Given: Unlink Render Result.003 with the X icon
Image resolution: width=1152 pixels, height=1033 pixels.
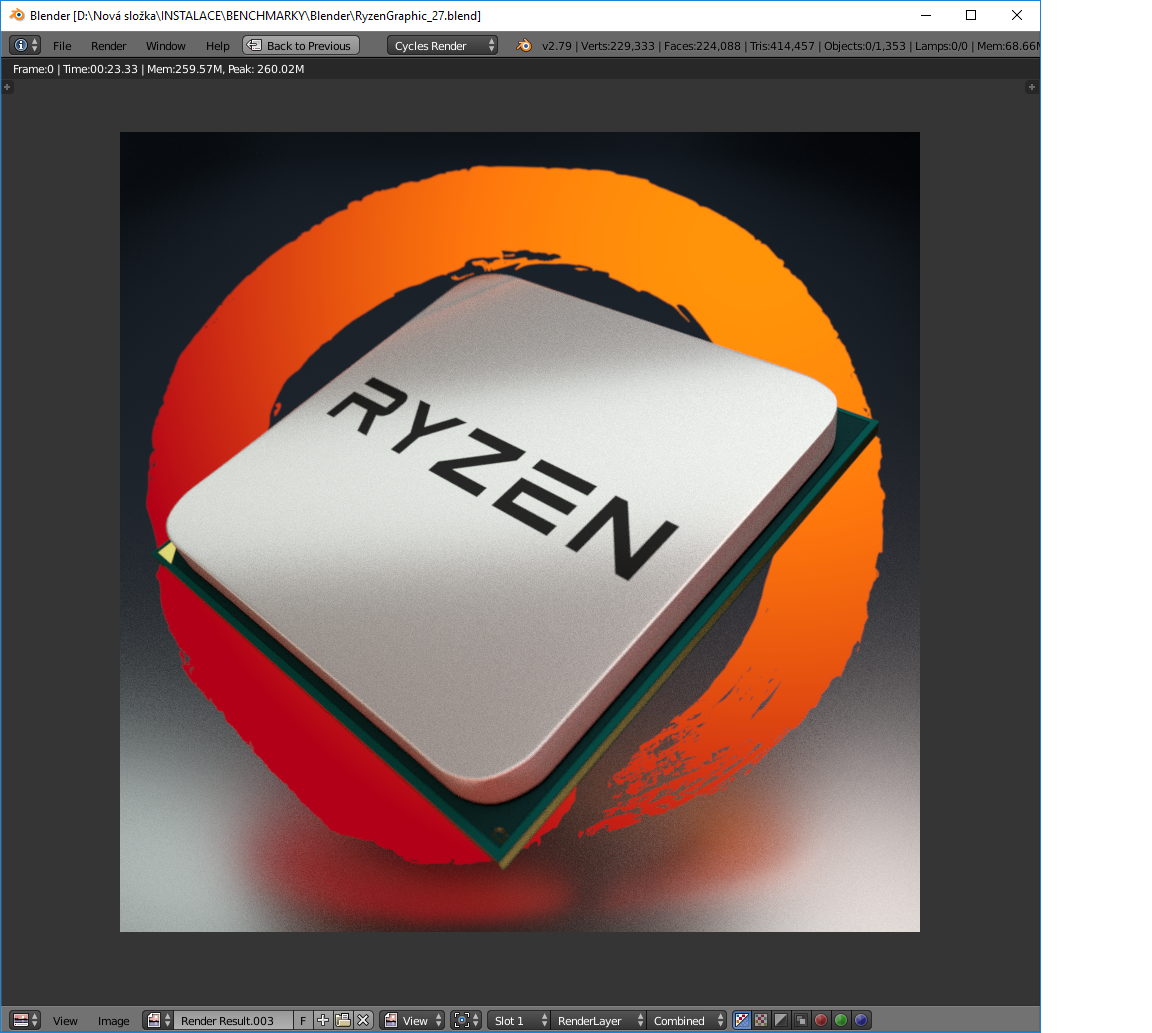Looking at the screenshot, I should pyautogui.click(x=363, y=1020).
